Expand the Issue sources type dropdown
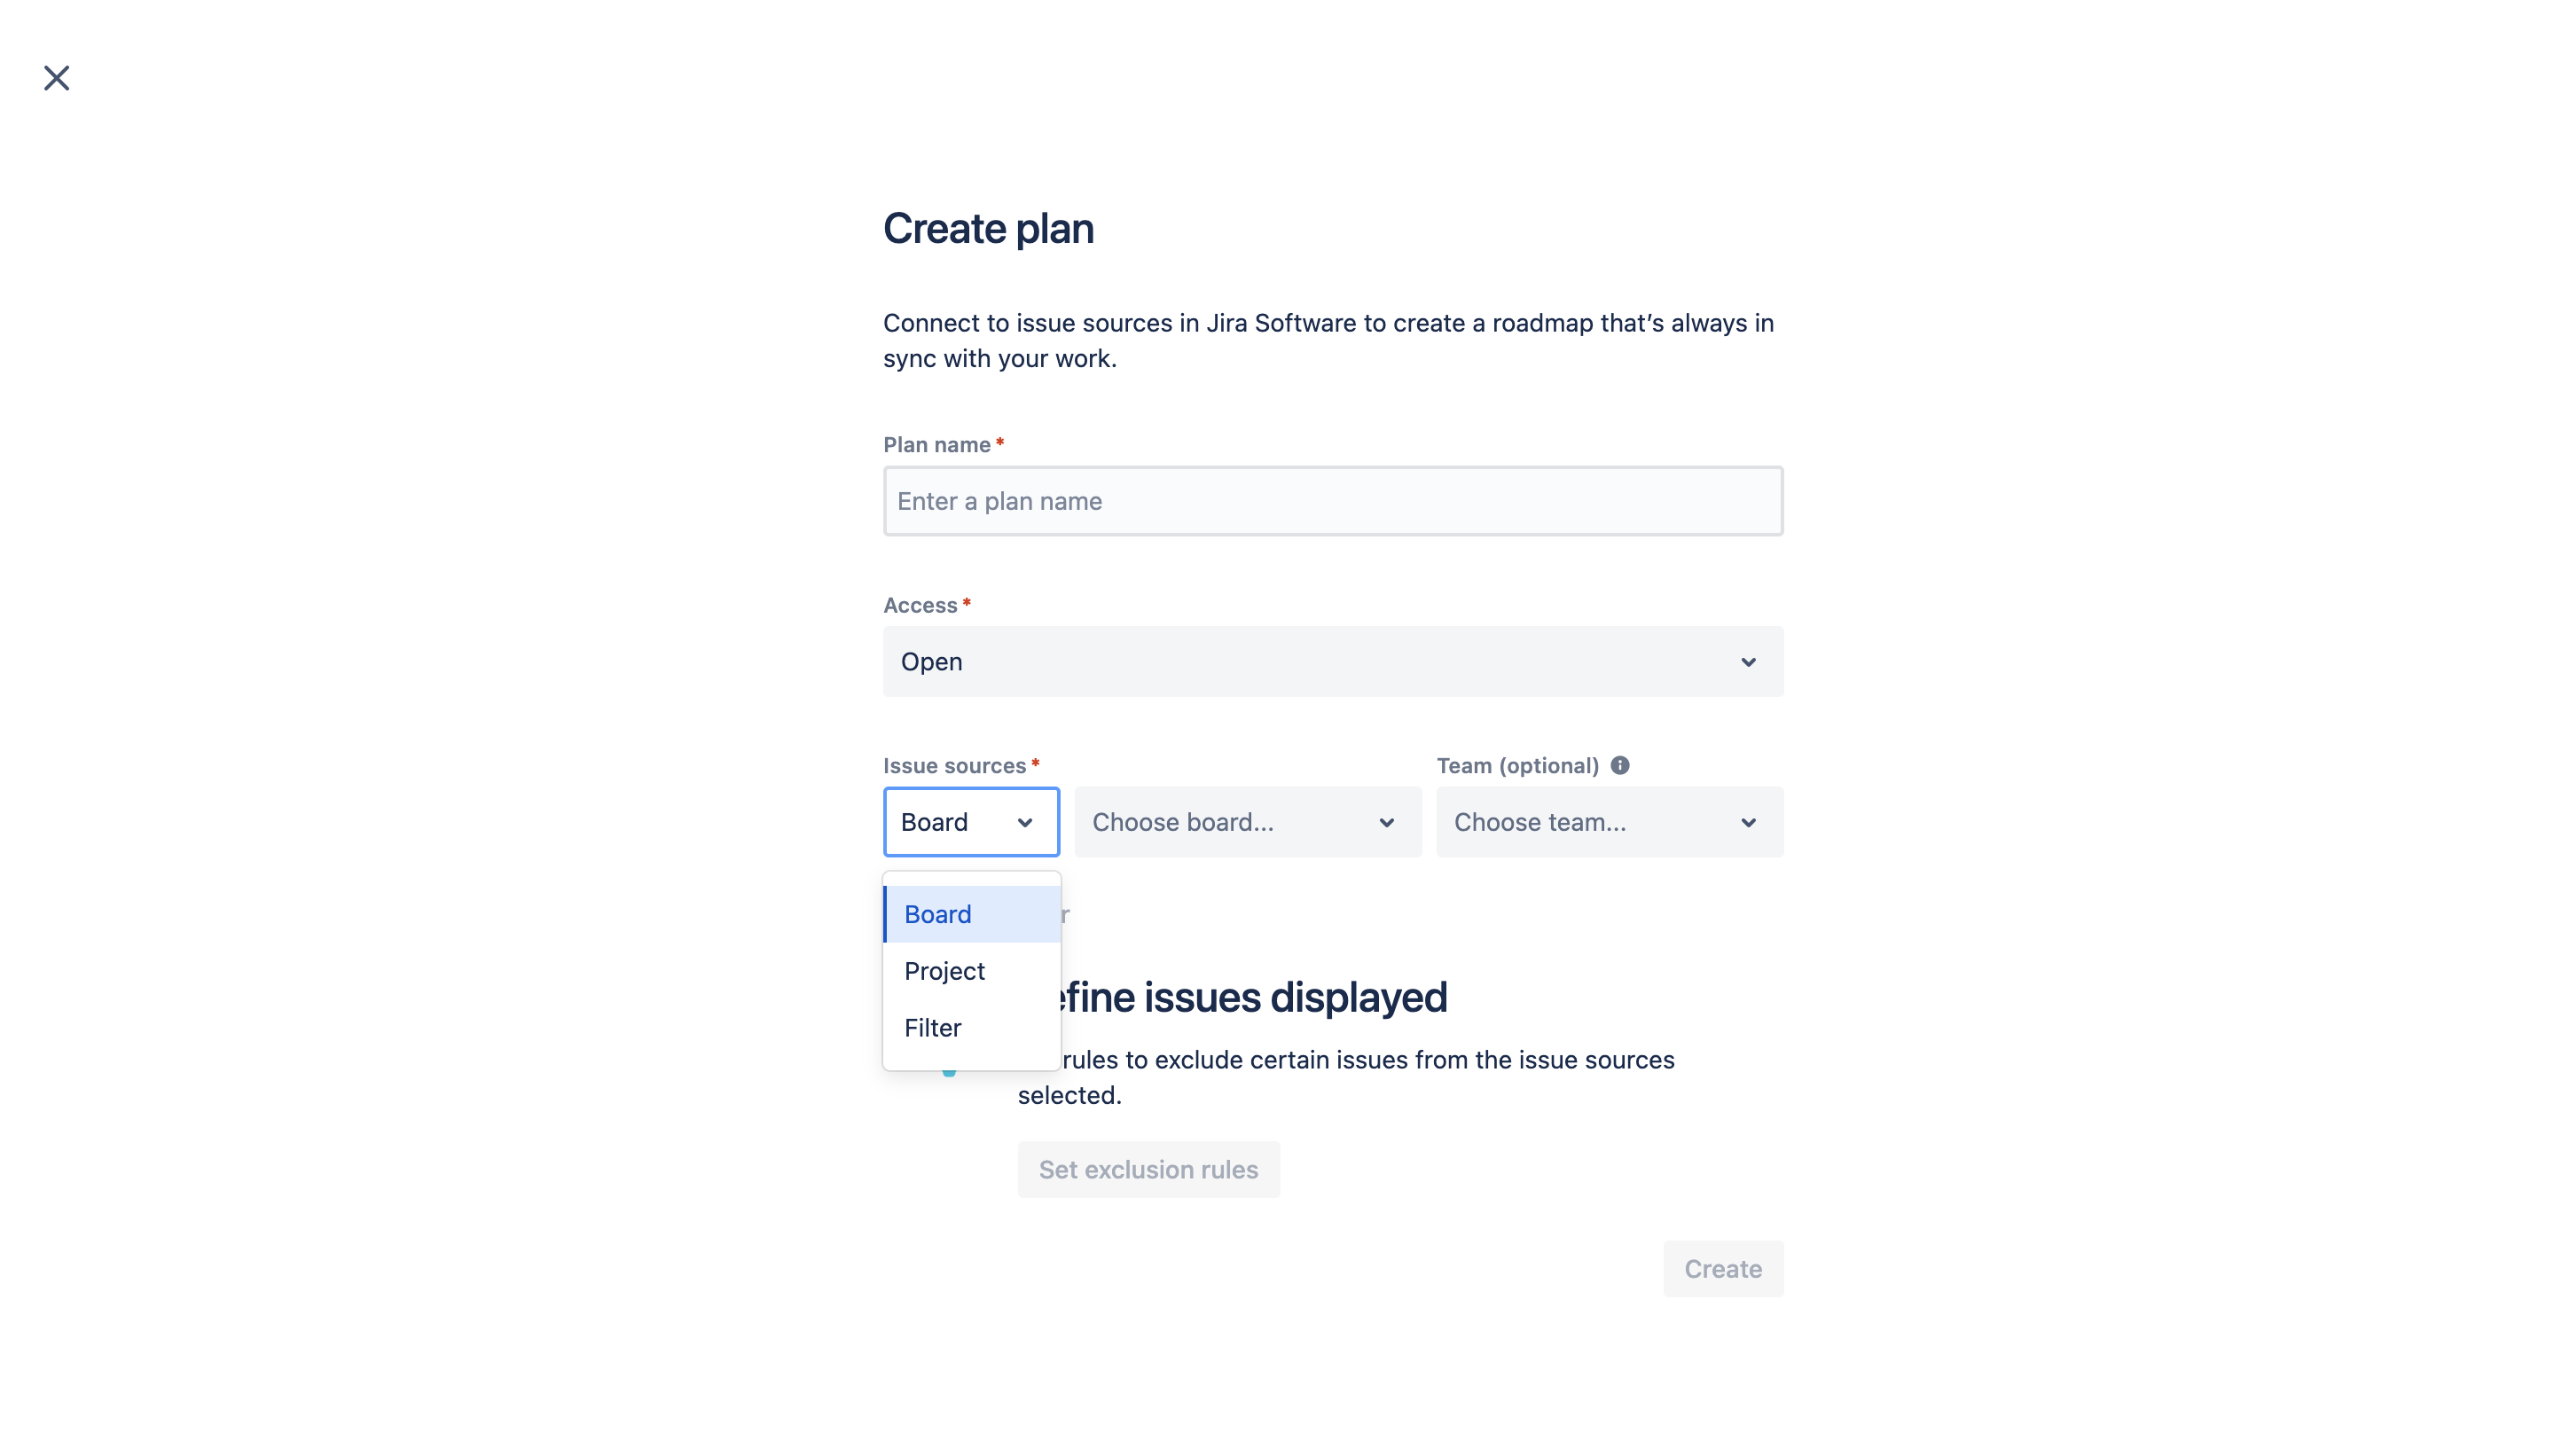This screenshot has height=1456, width=2554. click(x=970, y=821)
